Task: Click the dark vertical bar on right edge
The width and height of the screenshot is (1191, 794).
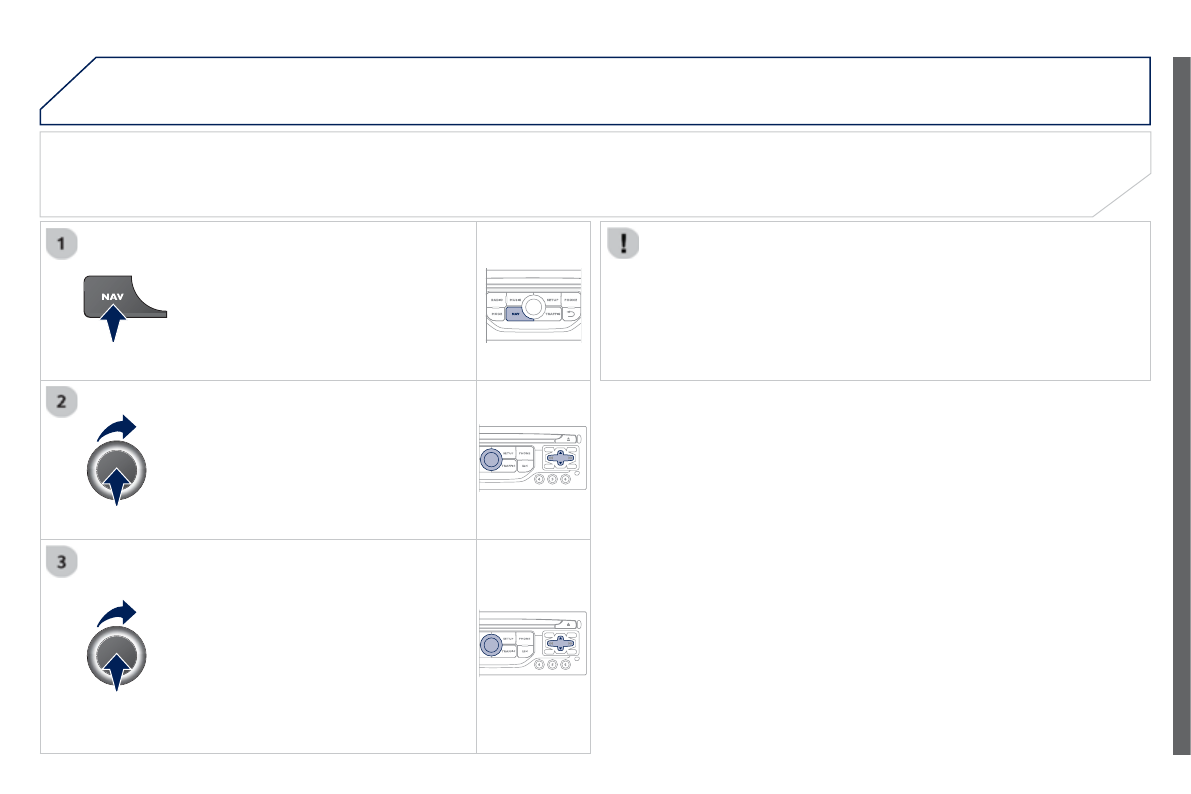Action: [x=1181, y=405]
